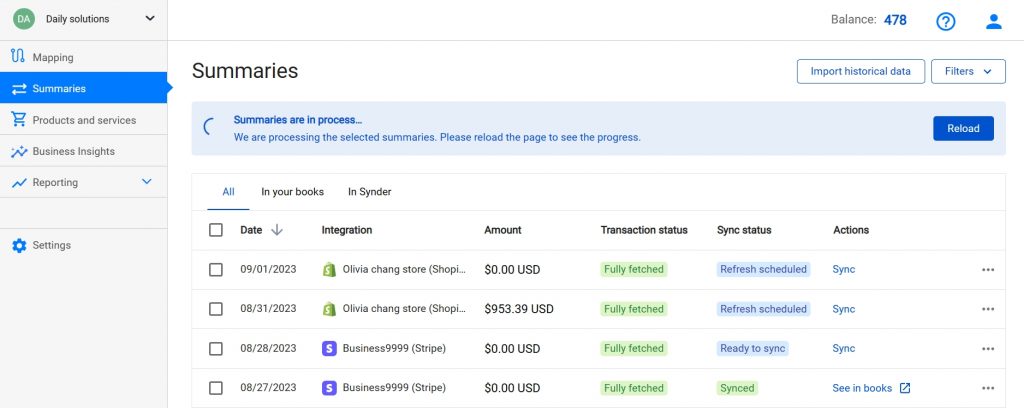
Task: Click the 08/27/2023 date cell
Action: click(x=268, y=388)
